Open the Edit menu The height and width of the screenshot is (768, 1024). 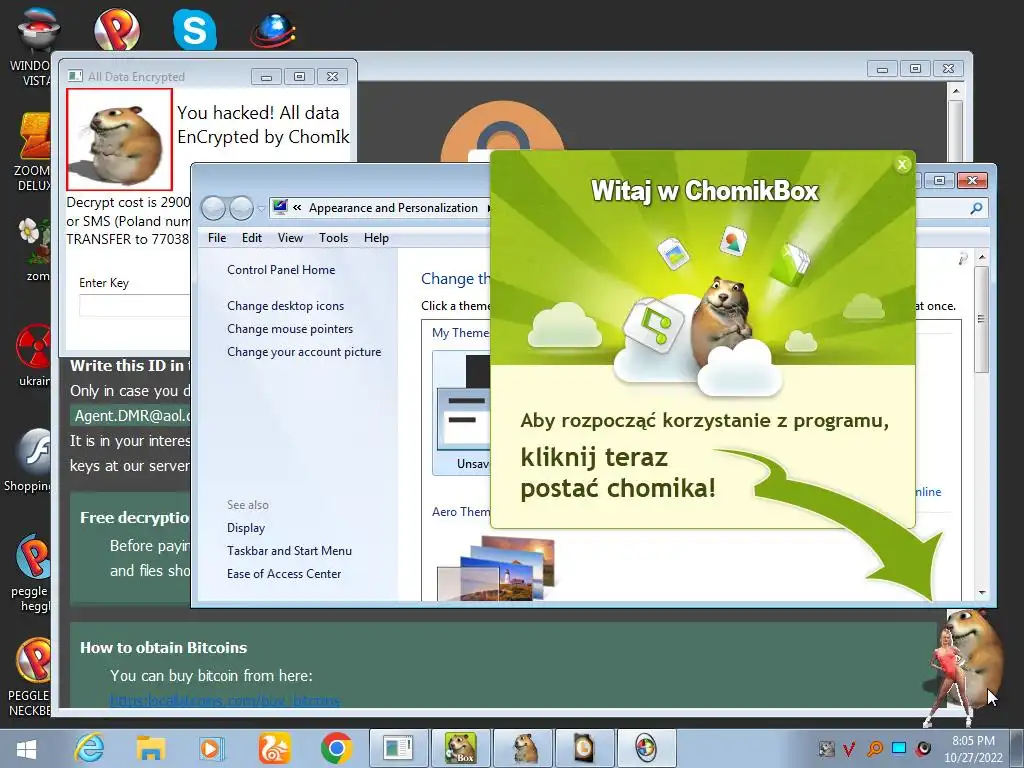point(251,238)
